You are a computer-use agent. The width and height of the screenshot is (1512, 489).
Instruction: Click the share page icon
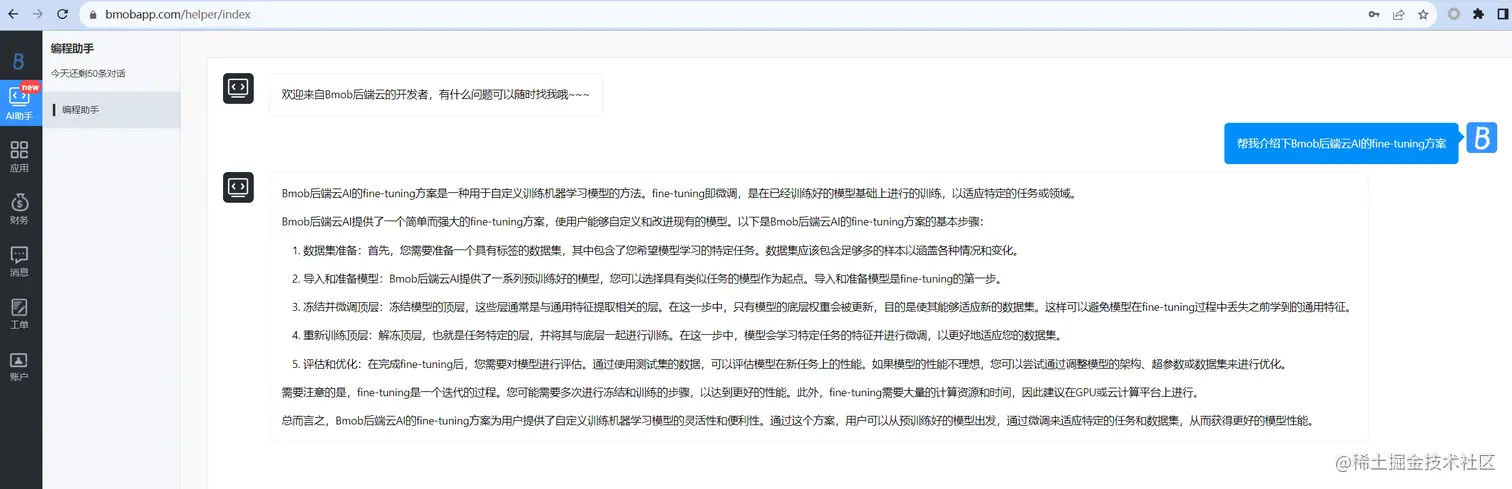tap(1399, 15)
